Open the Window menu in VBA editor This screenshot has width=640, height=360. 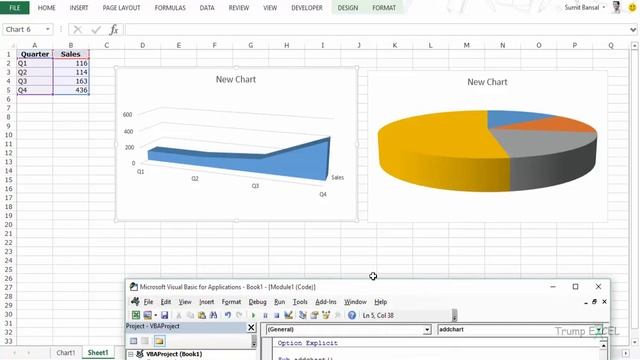(x=355, y=302)
